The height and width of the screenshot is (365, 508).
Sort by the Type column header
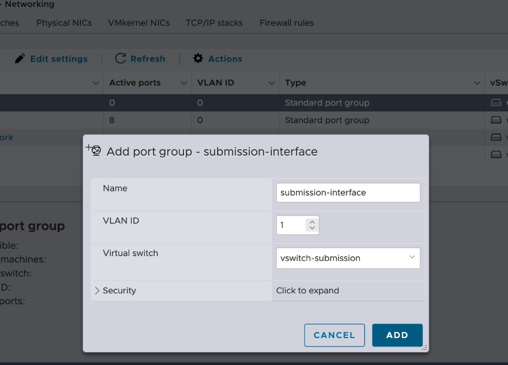click(x=295, y=83)
